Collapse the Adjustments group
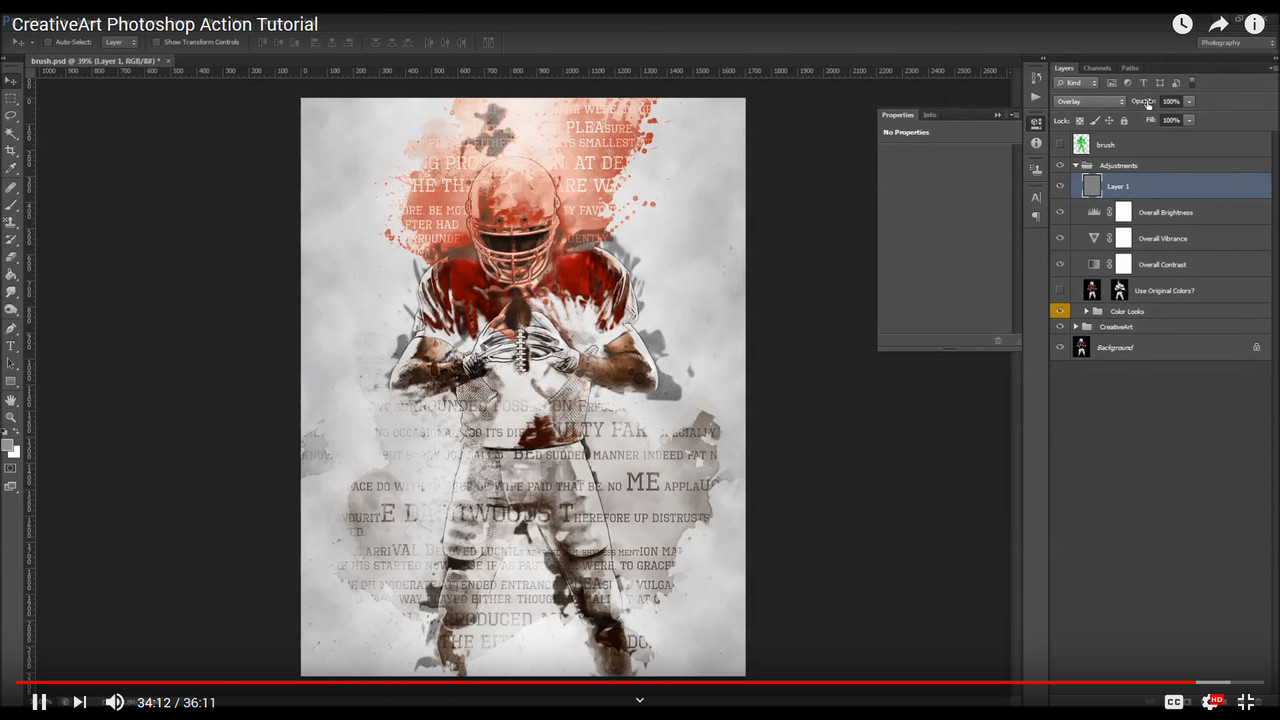This screenshot has height=720, width=1280. pos(1075,165)
